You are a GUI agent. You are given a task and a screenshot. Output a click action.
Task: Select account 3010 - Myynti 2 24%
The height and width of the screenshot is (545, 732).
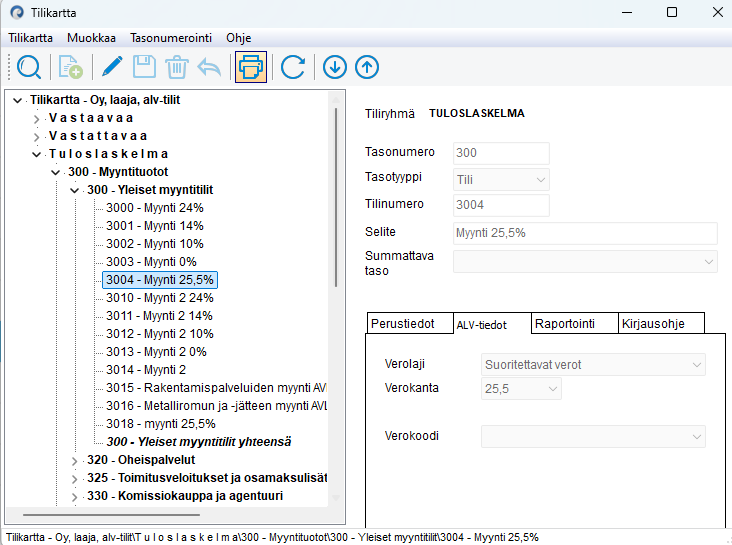click(x=160, y=298)
